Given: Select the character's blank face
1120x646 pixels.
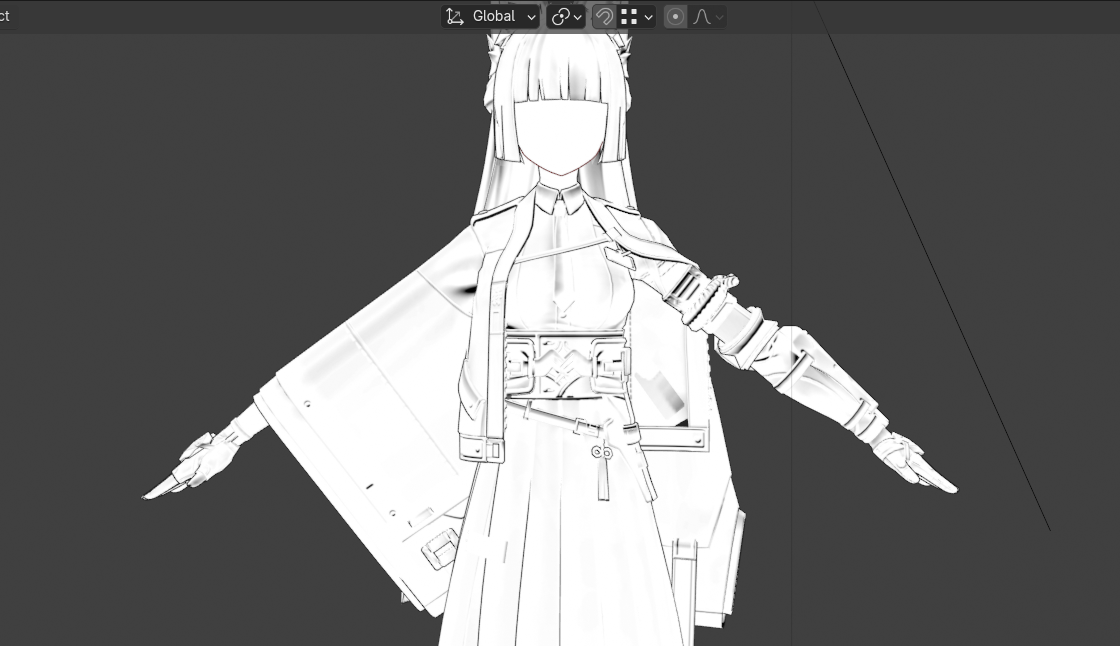Looking at the screenshot, I should pos(560,138).
